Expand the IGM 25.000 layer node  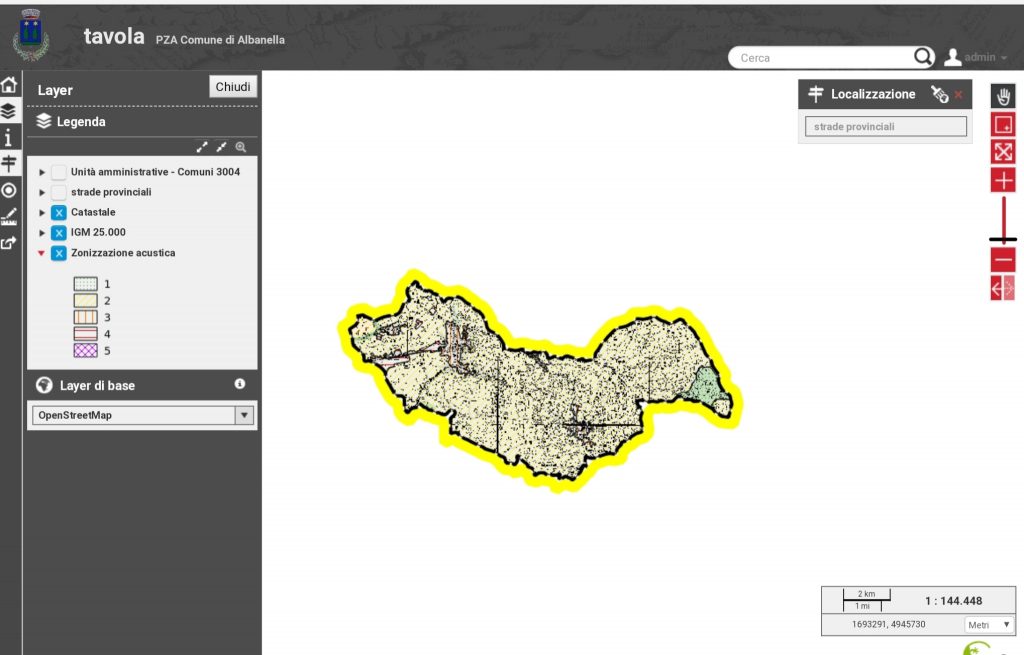click(x=42, y=233)
